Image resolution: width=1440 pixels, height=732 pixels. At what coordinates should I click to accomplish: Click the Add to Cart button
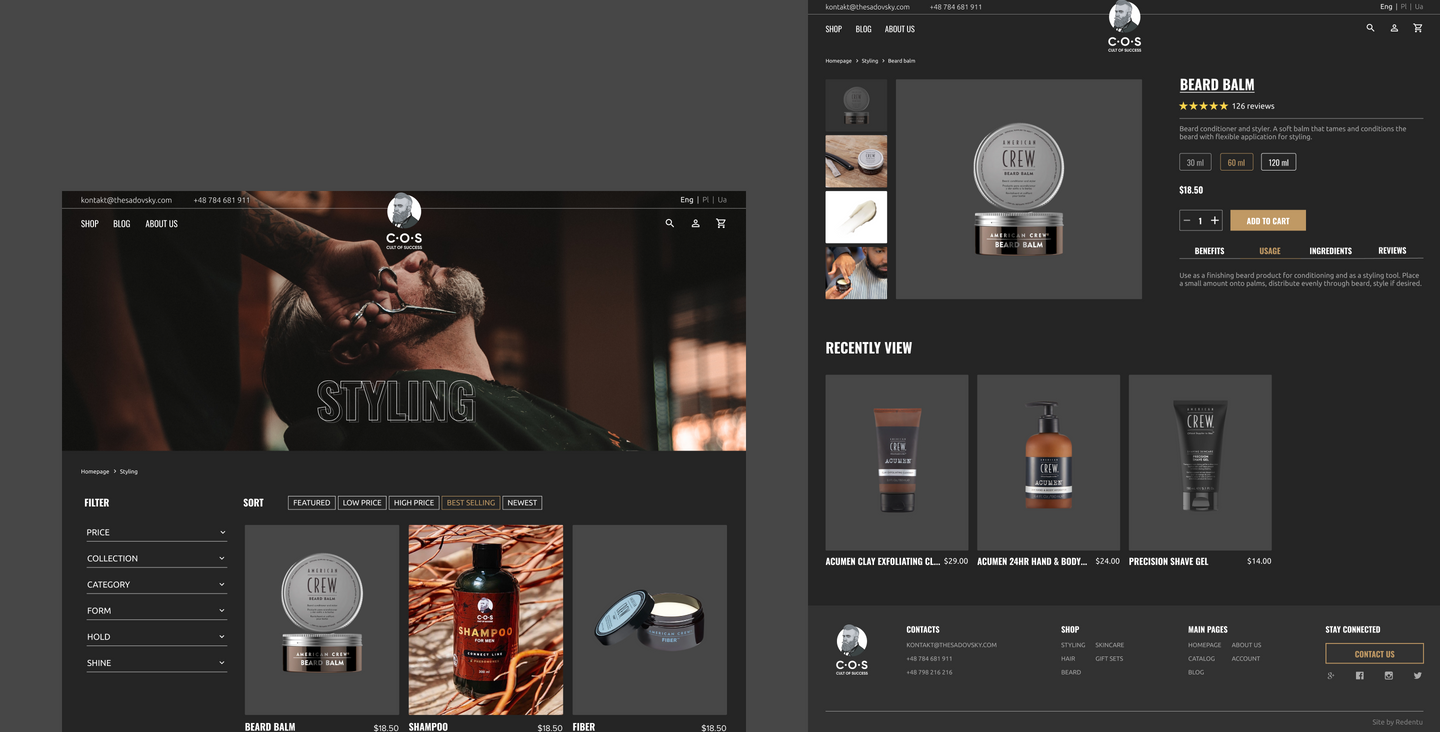(x=1267, y=221)
